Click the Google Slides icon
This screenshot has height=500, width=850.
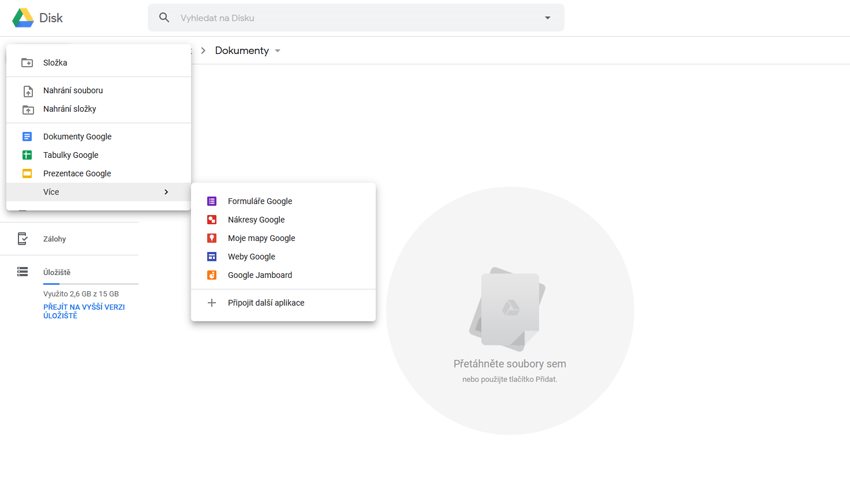point(27,174)
